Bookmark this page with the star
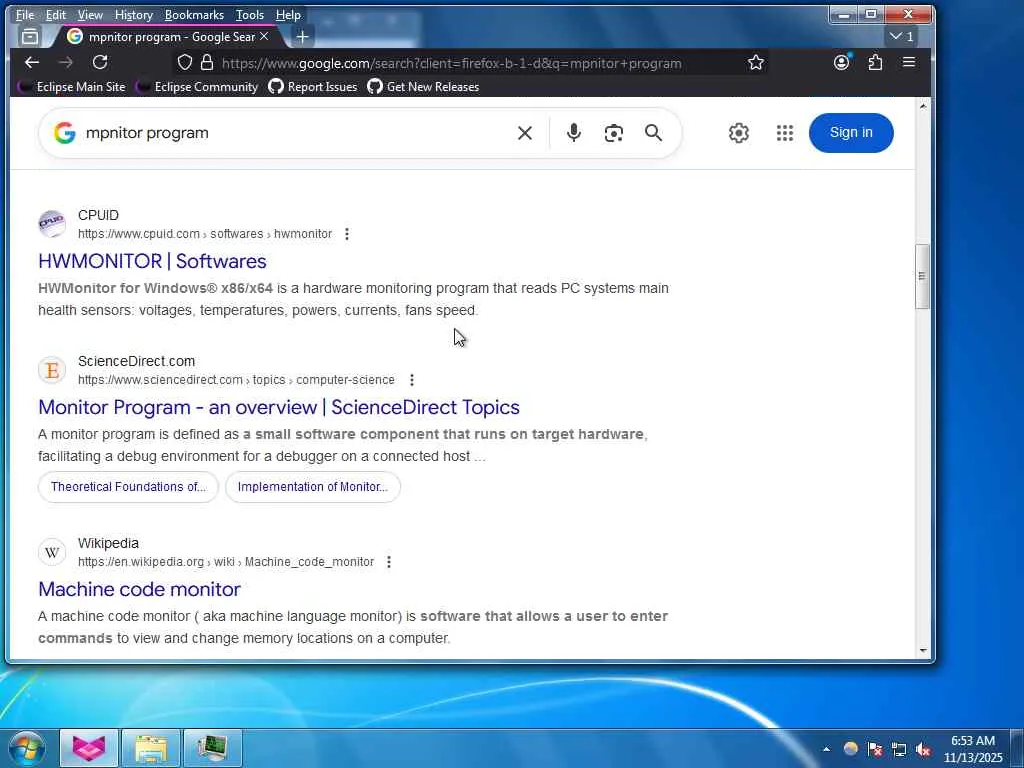Image resolution: width=1024 pixels, height=768 pixels. (x=756, y=63)
